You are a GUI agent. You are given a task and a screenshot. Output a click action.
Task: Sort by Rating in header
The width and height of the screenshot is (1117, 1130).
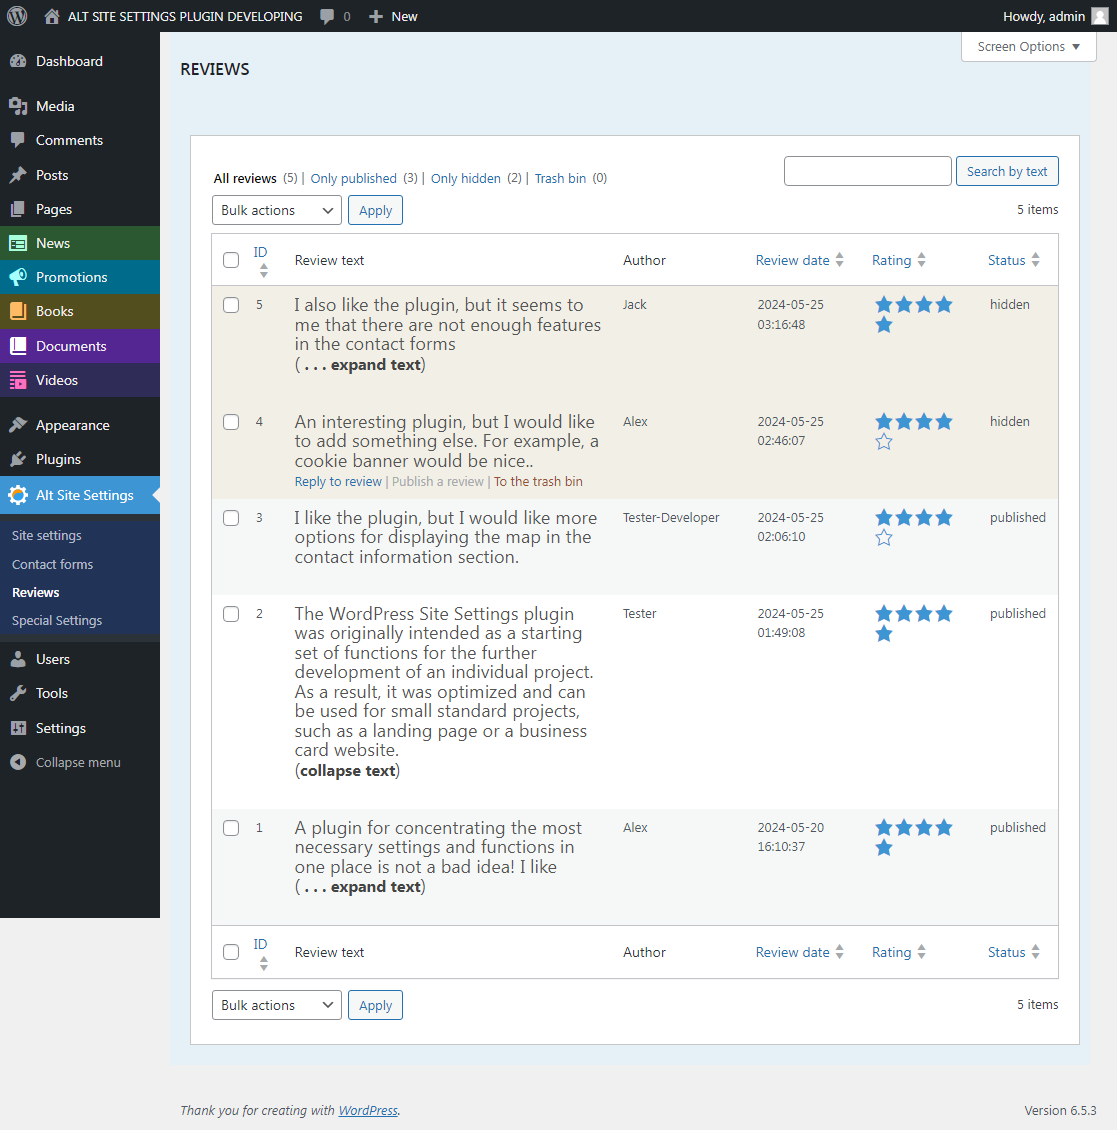click(x=899, y=260)
